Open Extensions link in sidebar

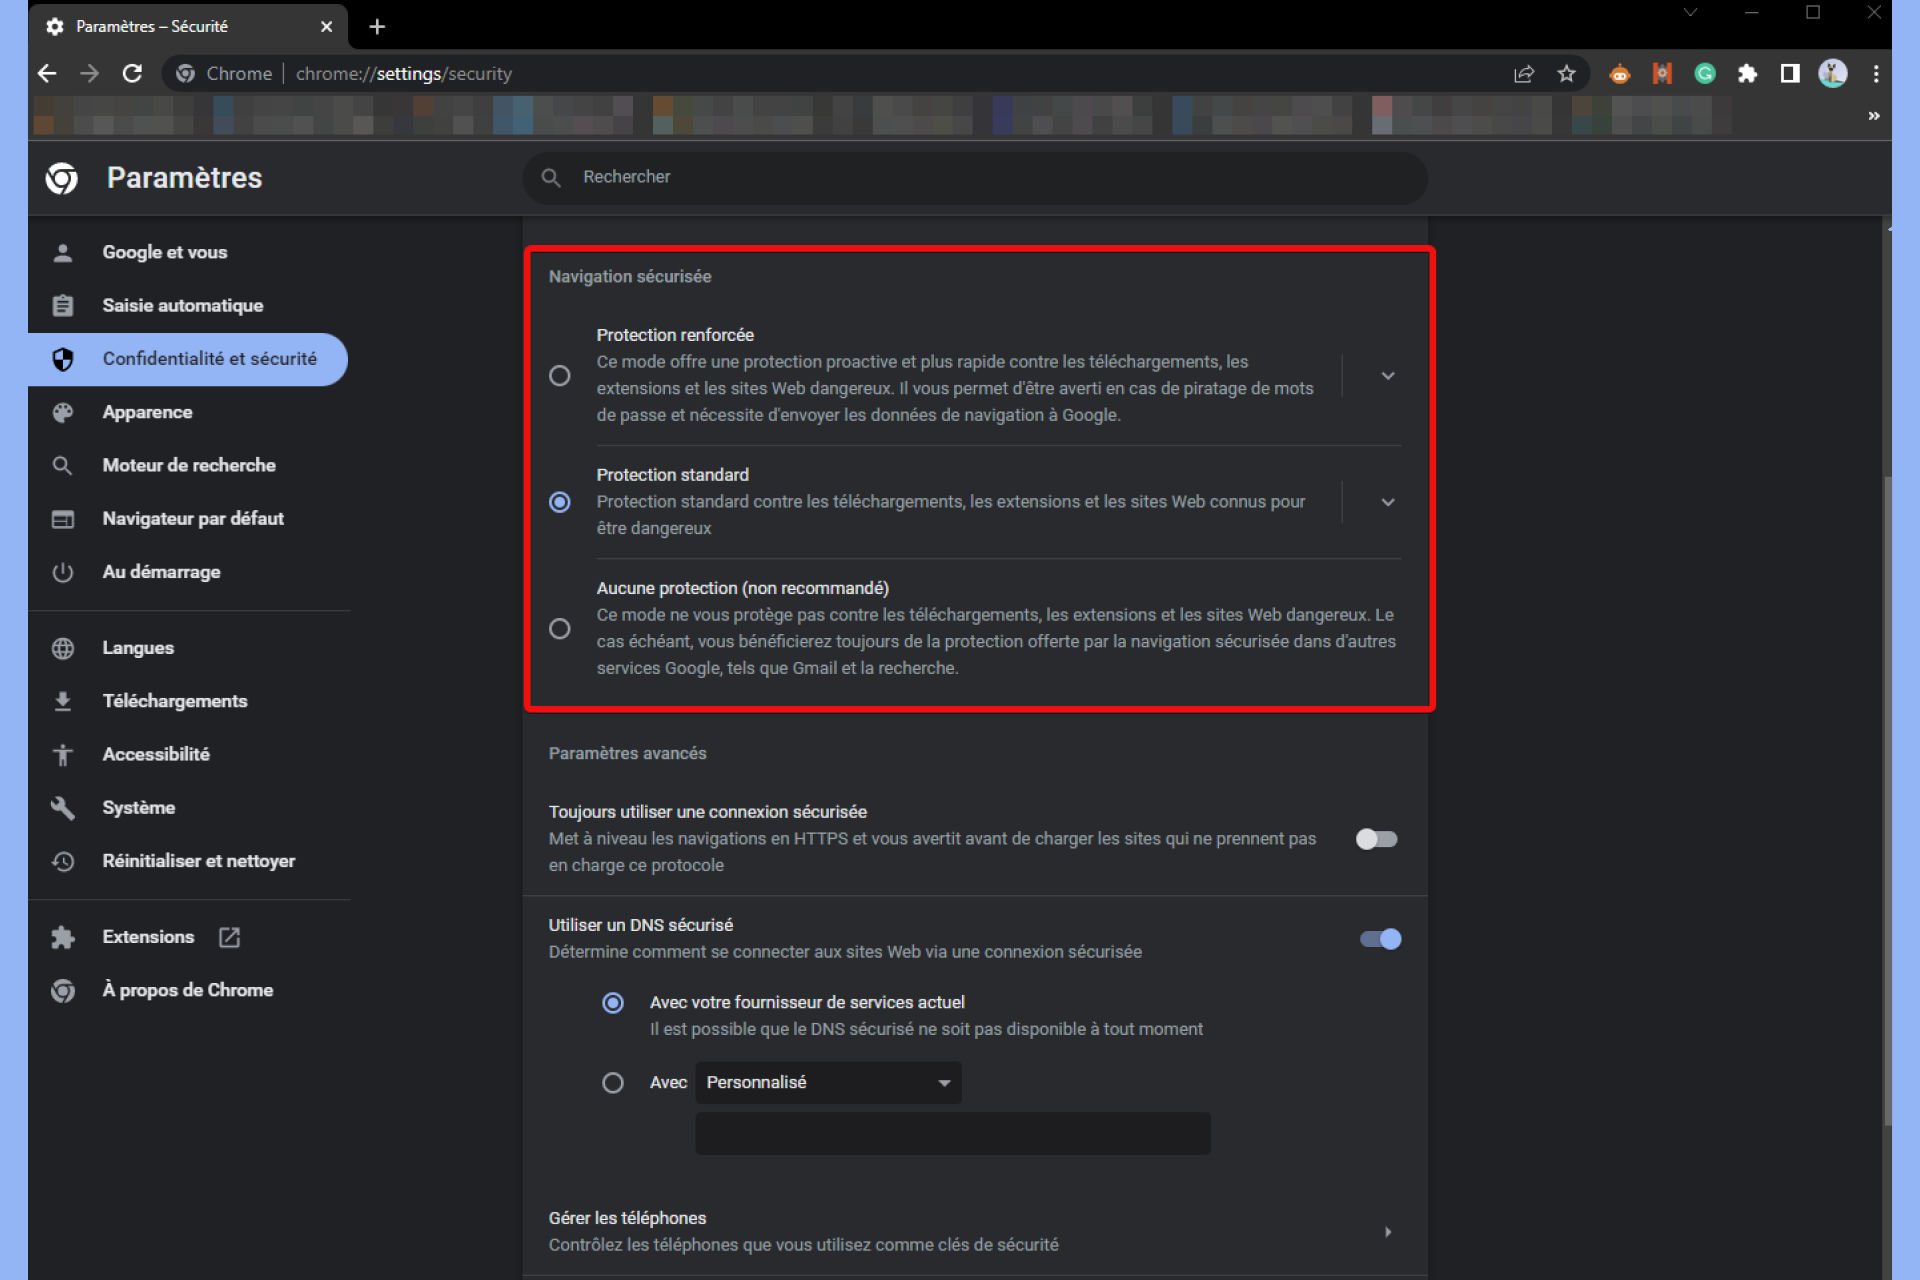148,937
